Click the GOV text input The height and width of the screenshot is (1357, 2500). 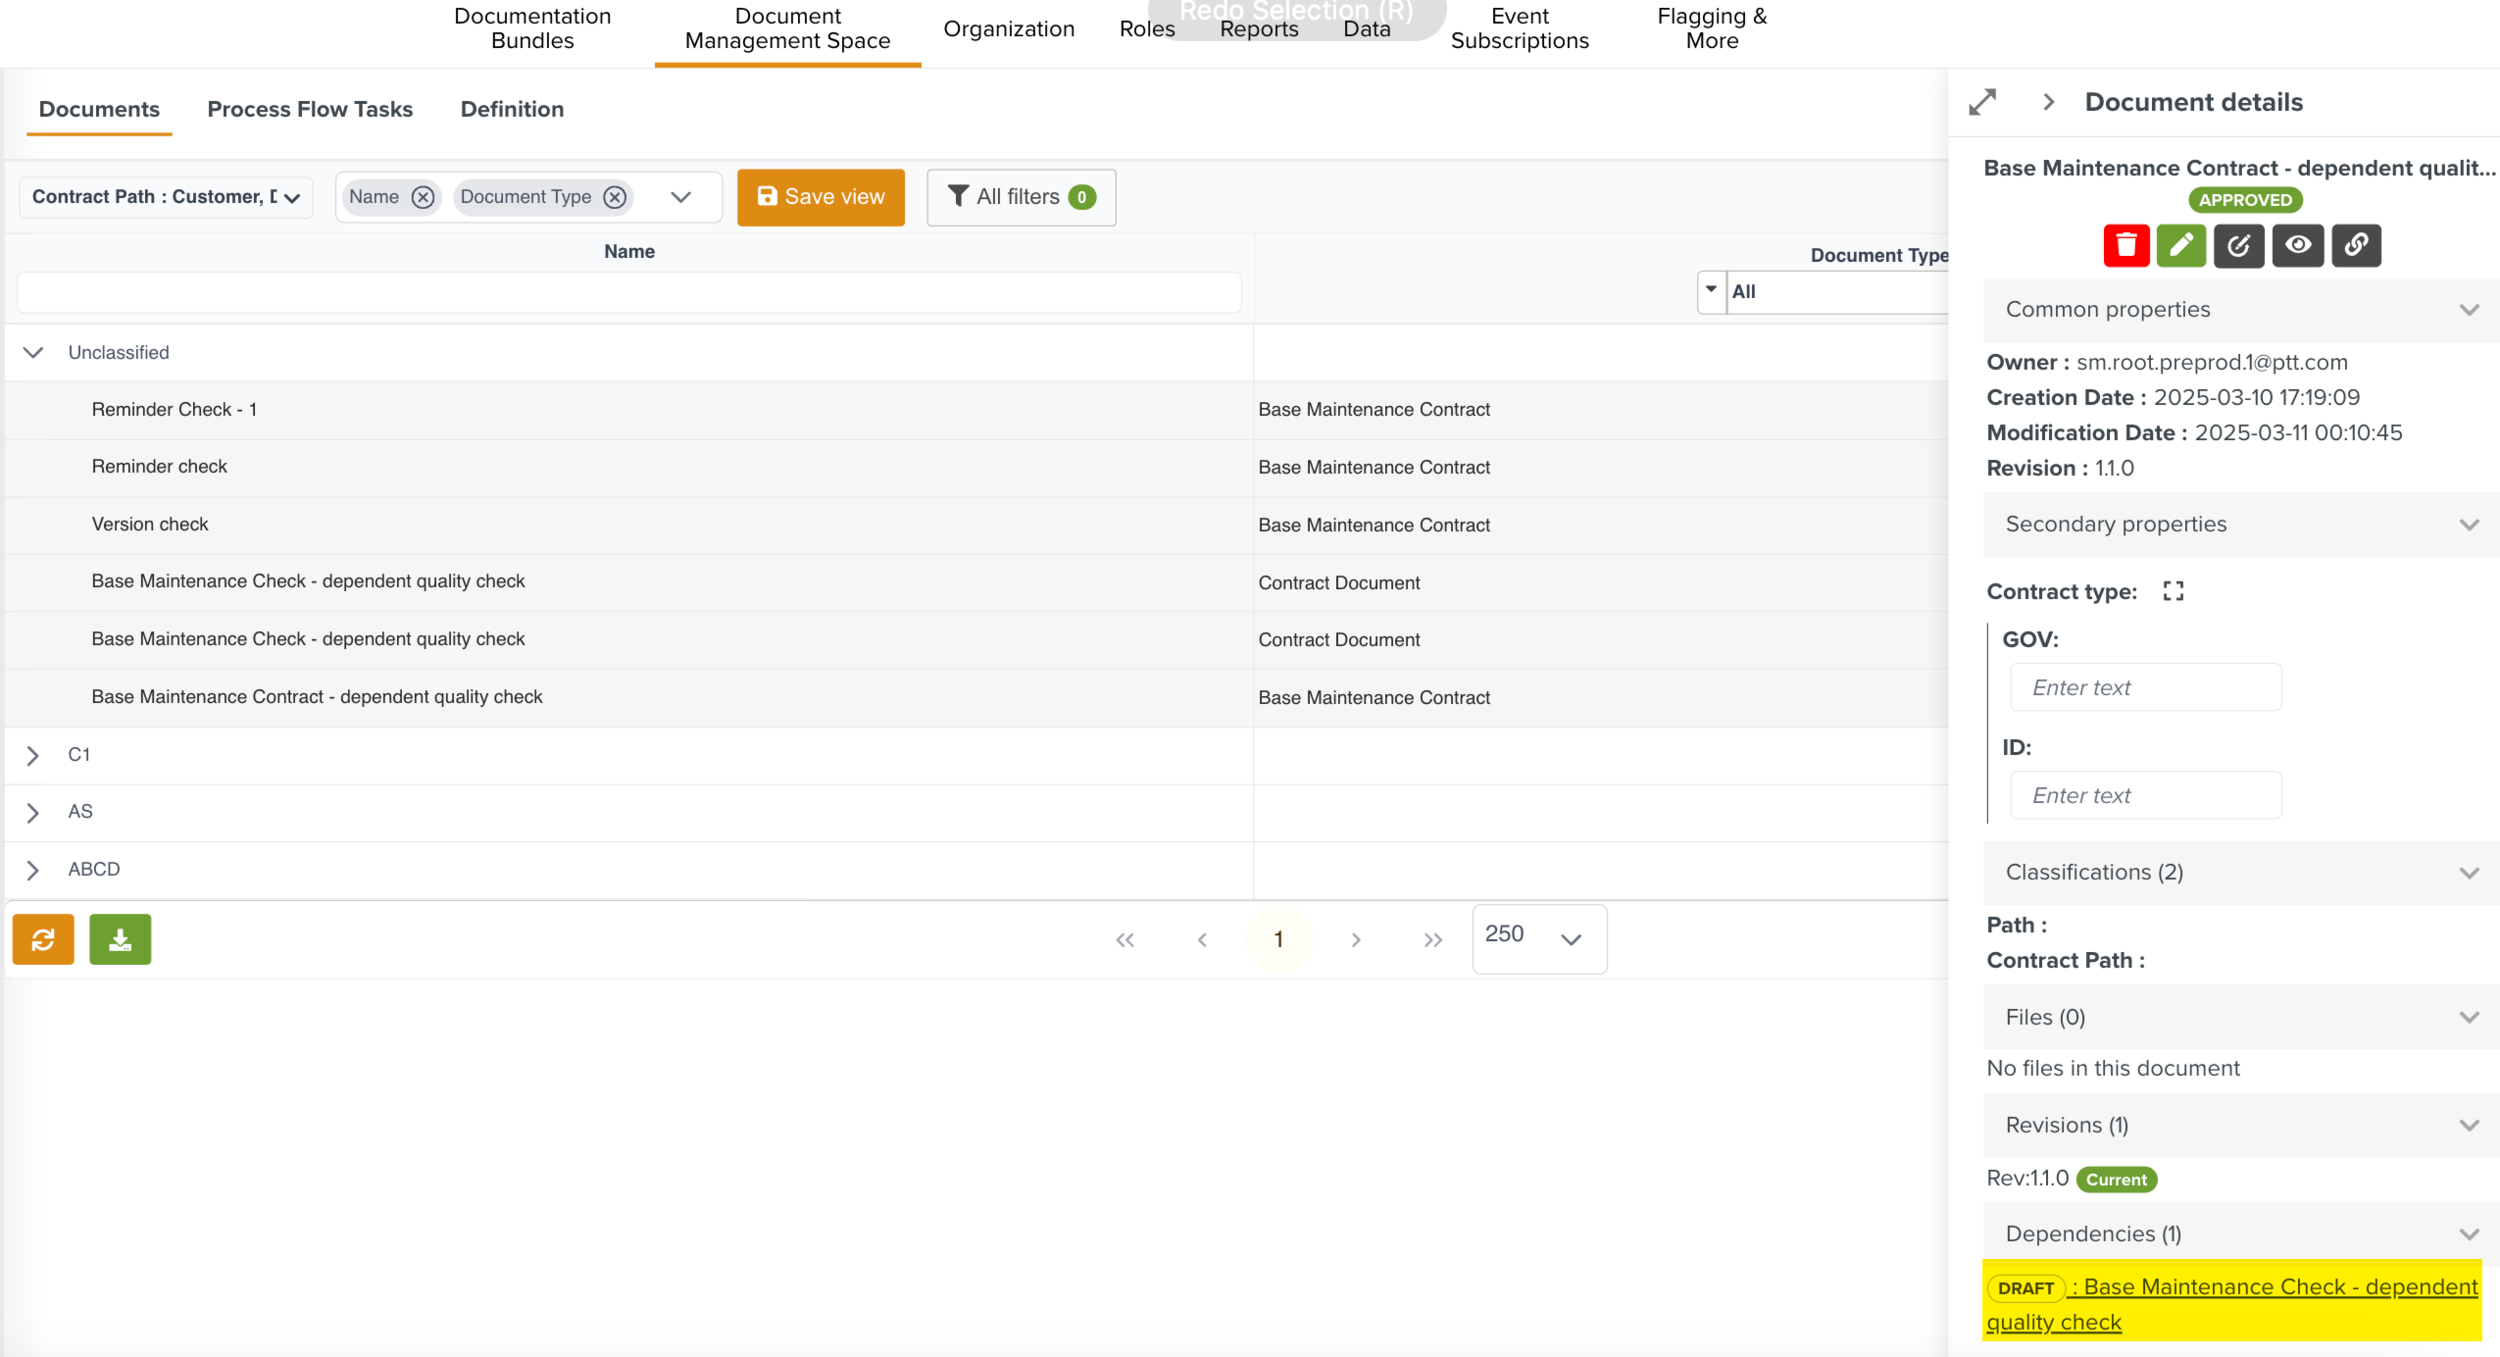[2145, 687]
